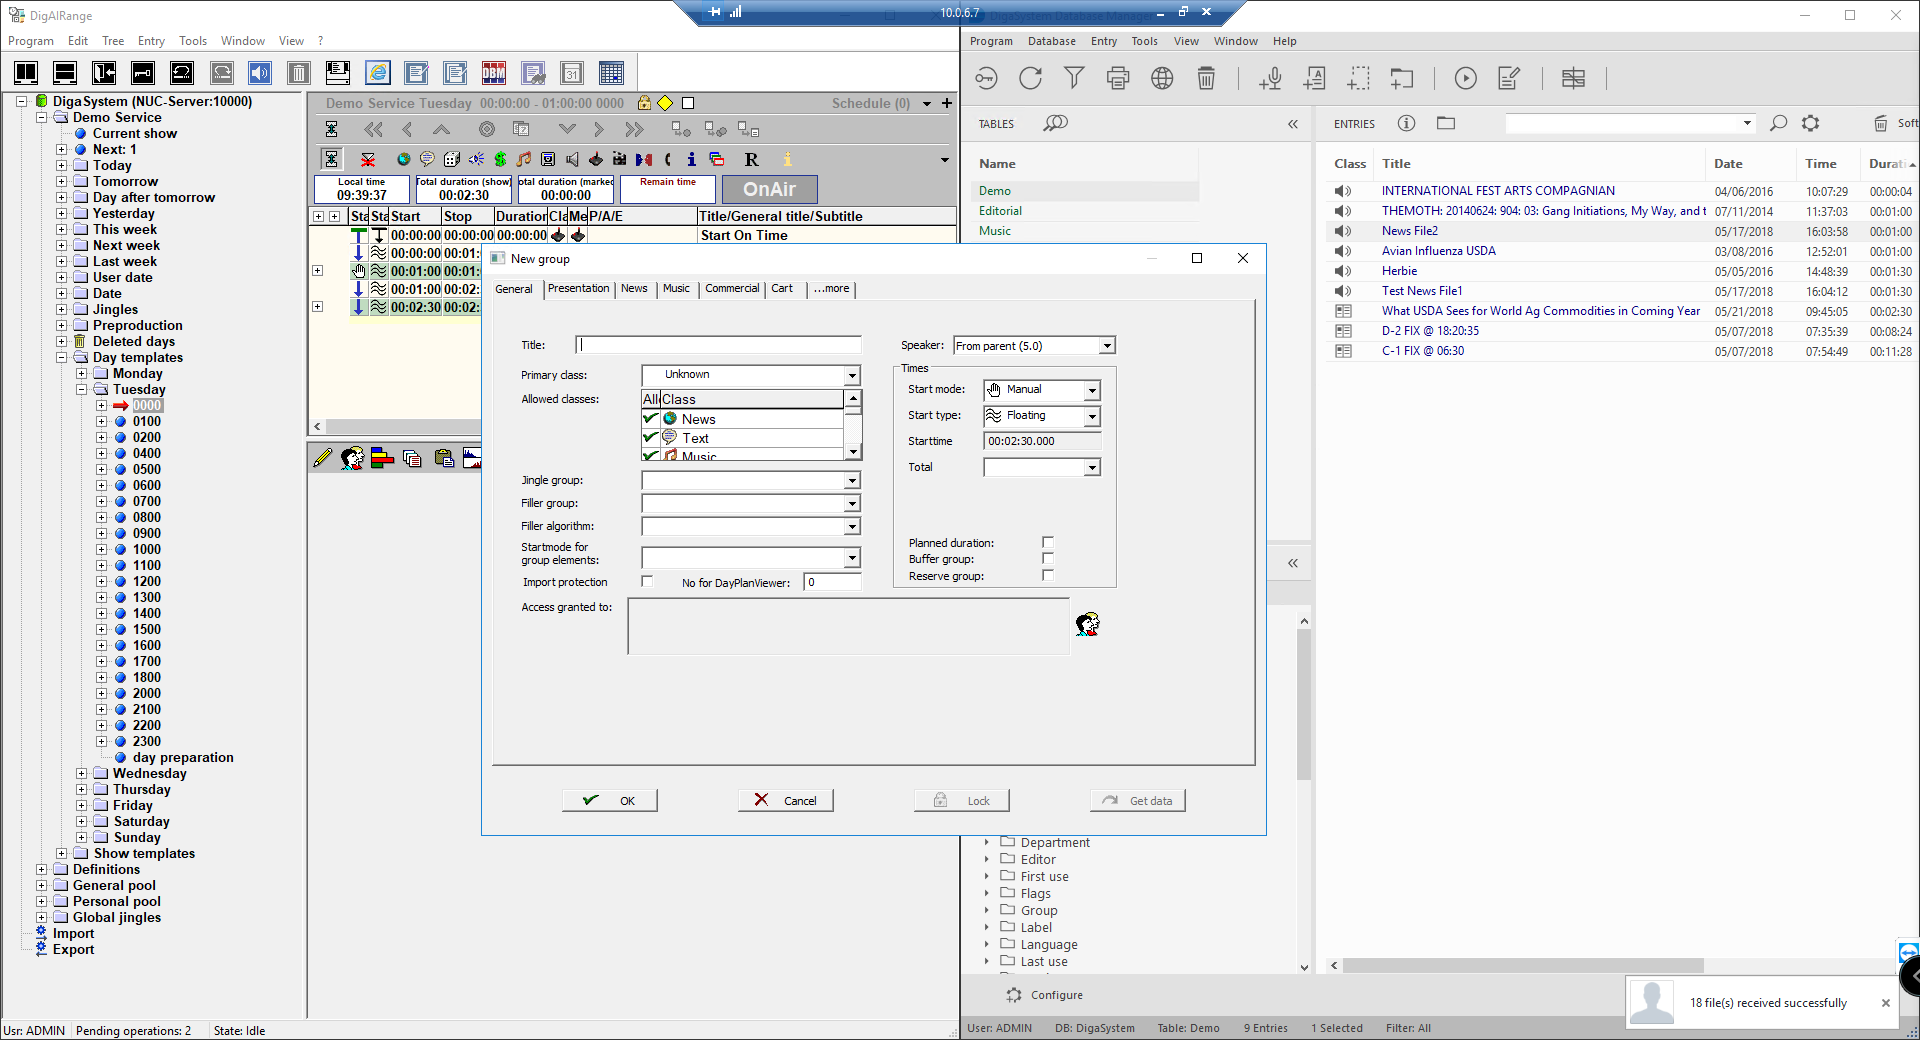The height and width of the screenshot is (1040, 1920).
Task: Click the OK button
Action: (x=609, y=801)
